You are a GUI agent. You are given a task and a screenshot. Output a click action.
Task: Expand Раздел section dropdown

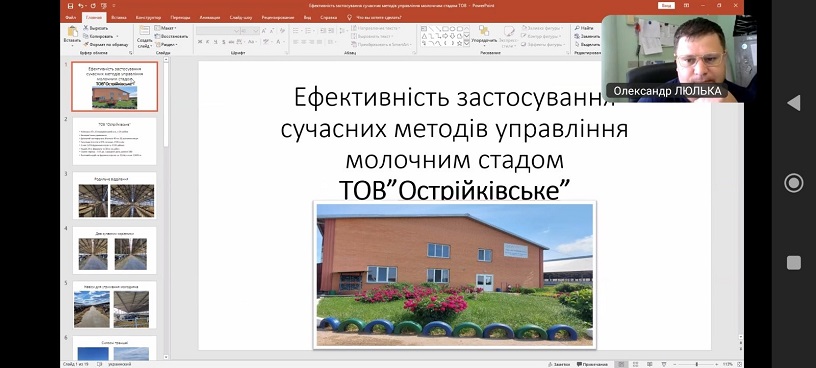tap(167, 45)
